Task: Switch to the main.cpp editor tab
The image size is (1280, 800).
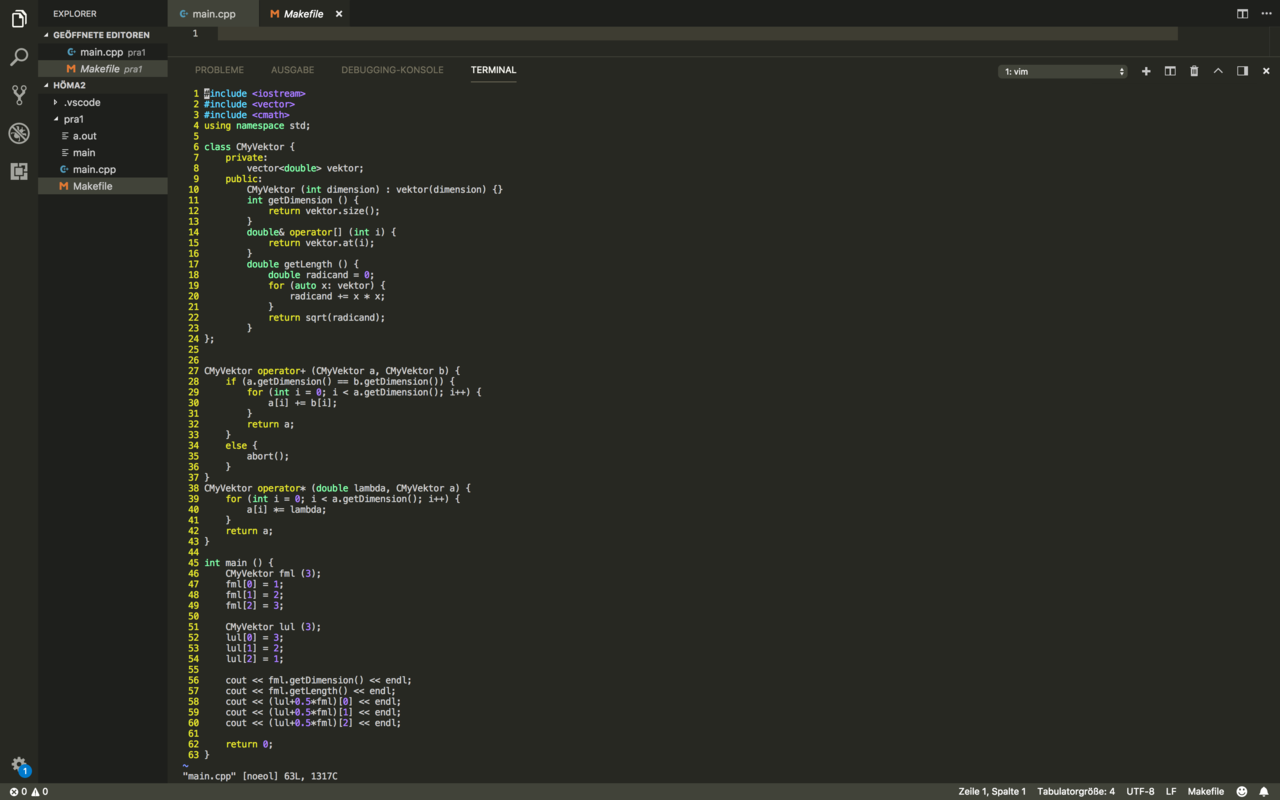Action: click(213, 14)
